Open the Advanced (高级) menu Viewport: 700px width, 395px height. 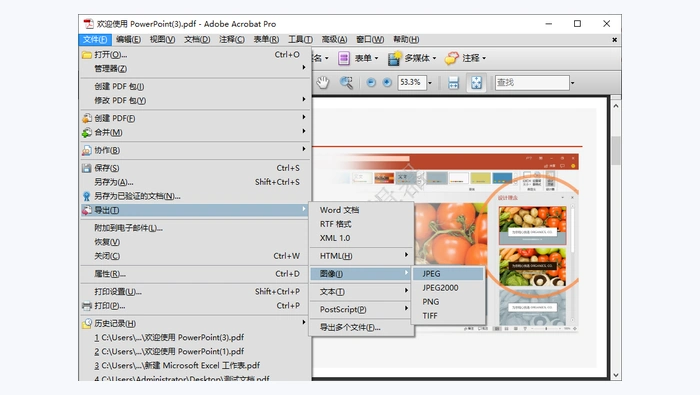point(334,40)
